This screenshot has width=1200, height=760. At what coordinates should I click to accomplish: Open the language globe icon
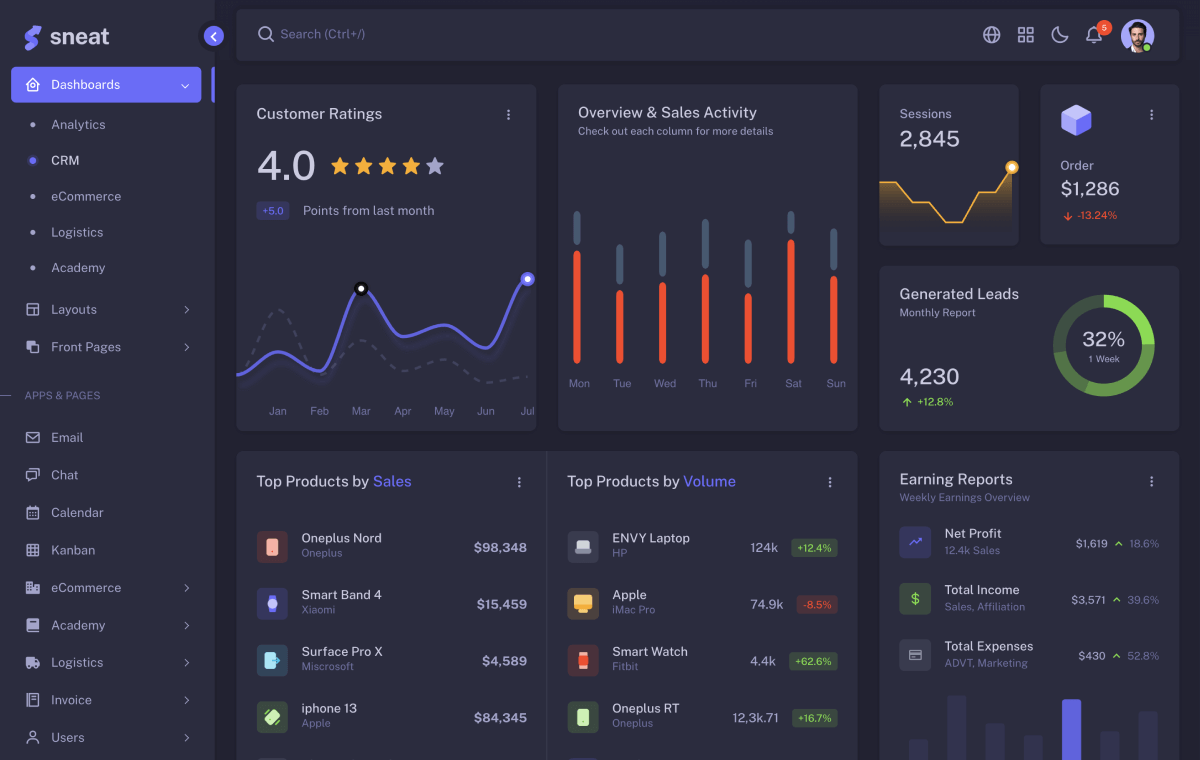[x=991, y=34]
